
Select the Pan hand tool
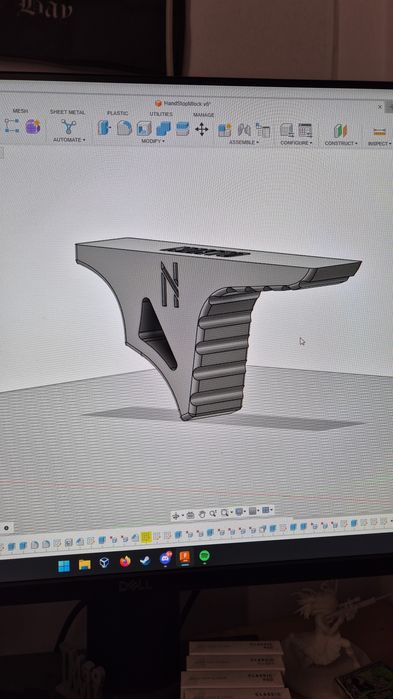(202, 514)
